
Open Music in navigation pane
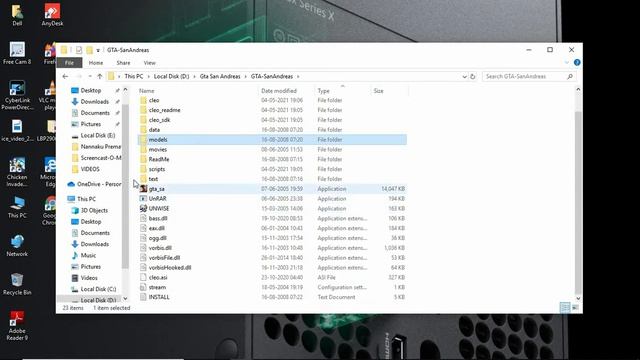[88, 255]
